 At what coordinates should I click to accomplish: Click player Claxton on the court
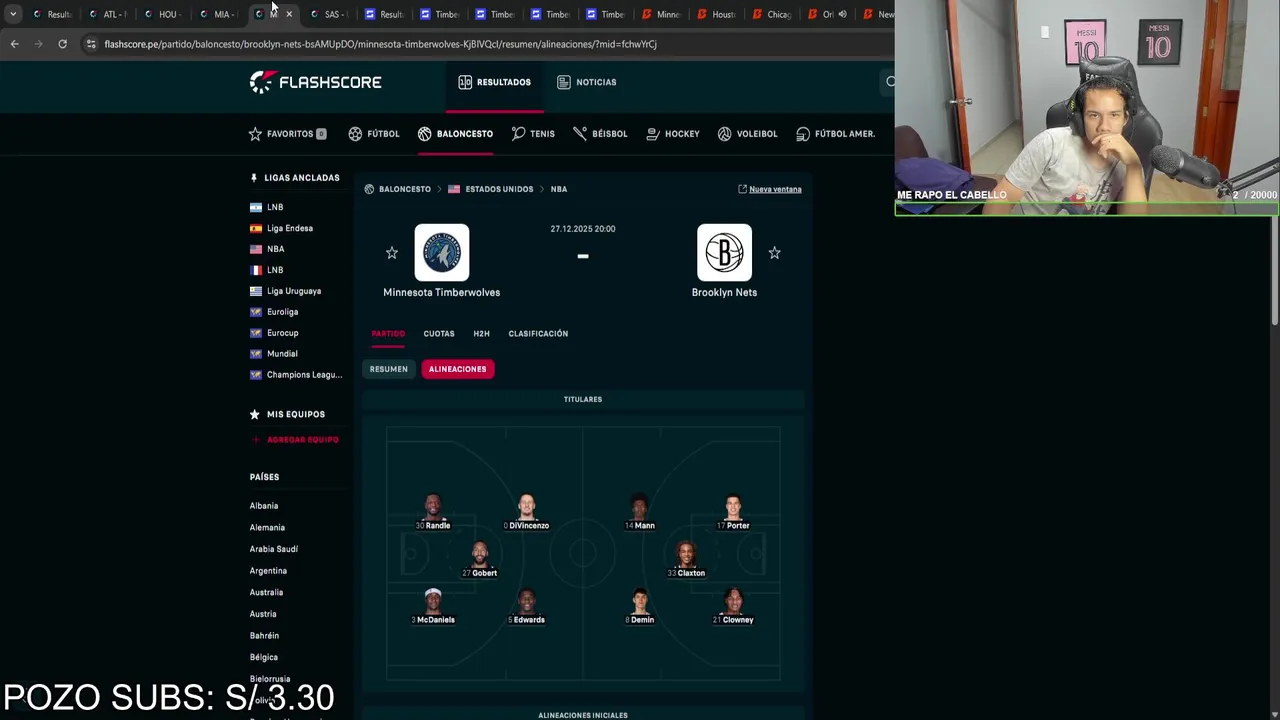[x=686, y=559]
